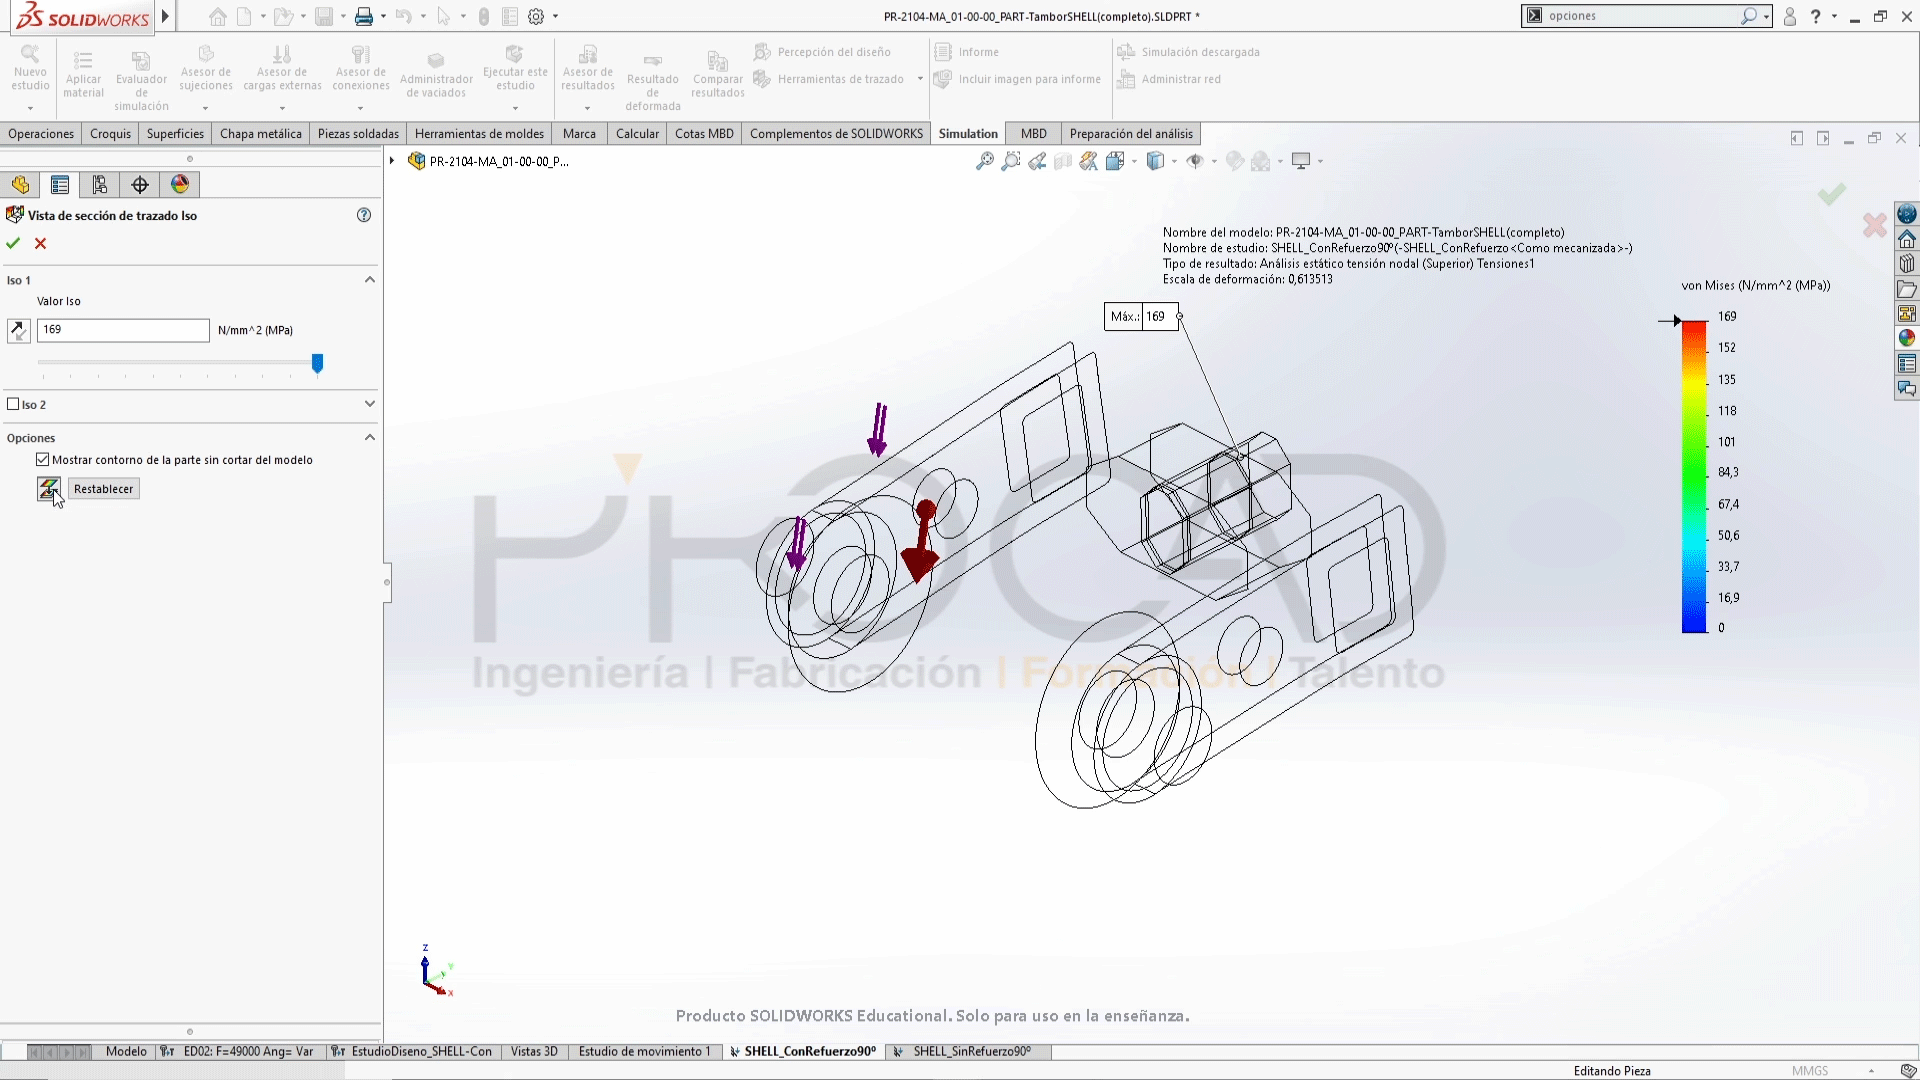The height and width of the screenshot is (1080, 1920).
Task: Expand the SOLIDWORKS menu arrow beside logo
Action: [165, 16]
